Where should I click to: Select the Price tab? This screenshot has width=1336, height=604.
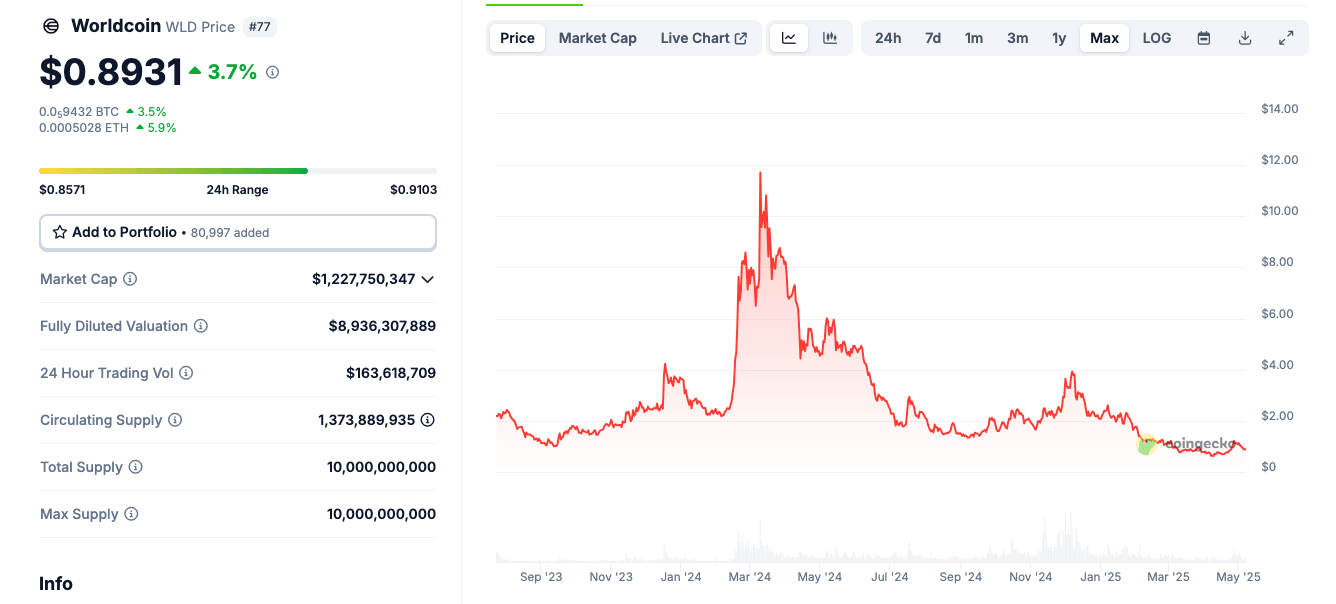516,37
